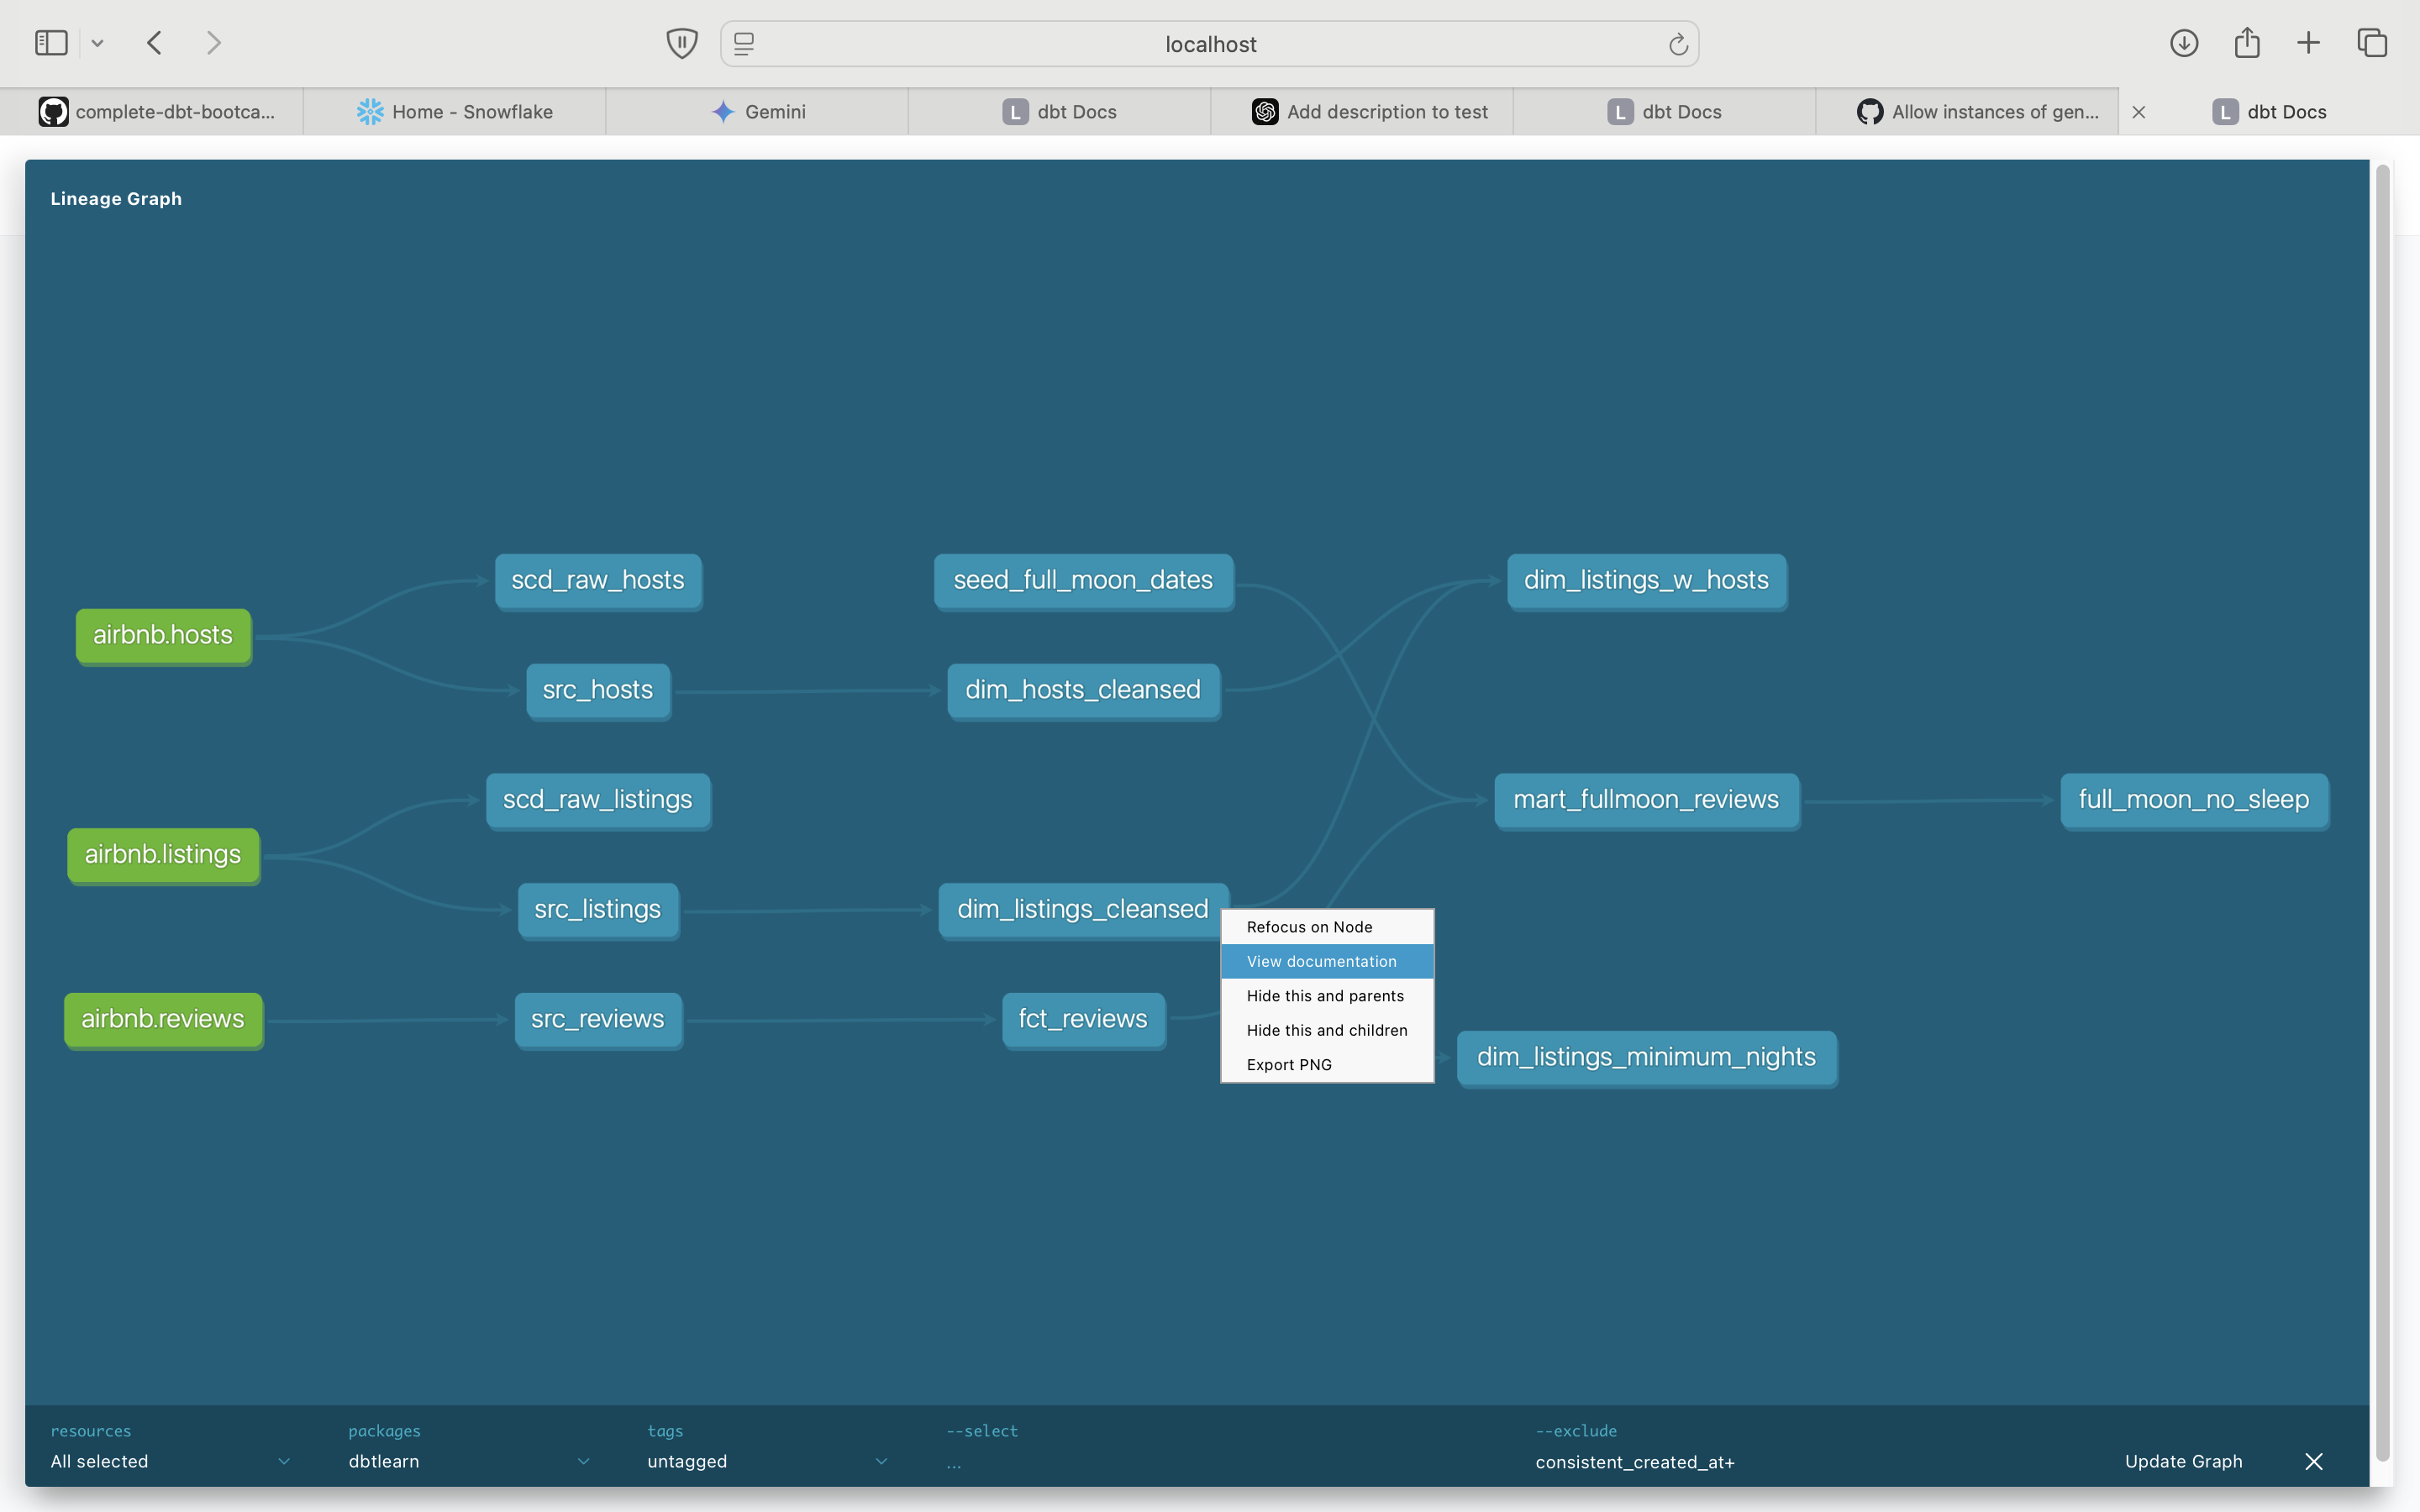Open a new tab with the plus icon
The image size is (2420, 1512).
pyautogui.click(x=2309, y=42)
